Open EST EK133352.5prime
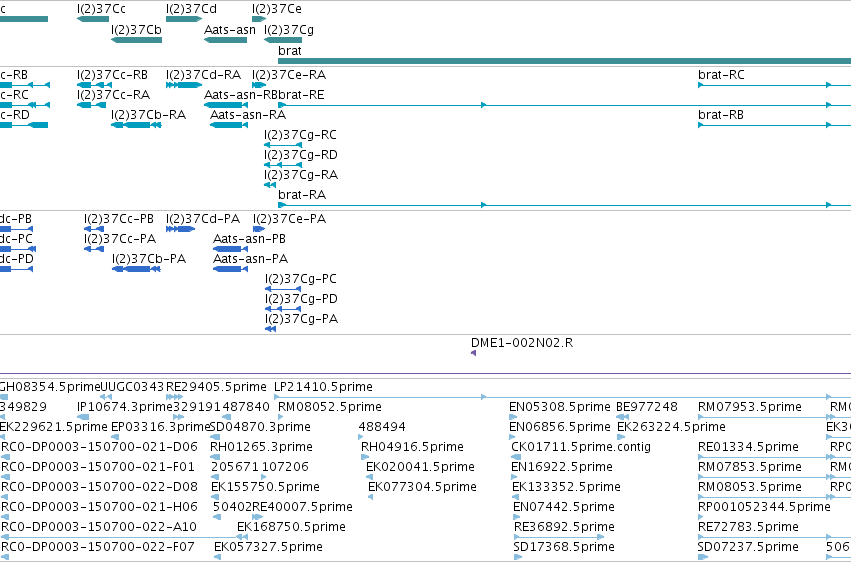The height and width of the screenshot is (562, 851). point(566,487)
